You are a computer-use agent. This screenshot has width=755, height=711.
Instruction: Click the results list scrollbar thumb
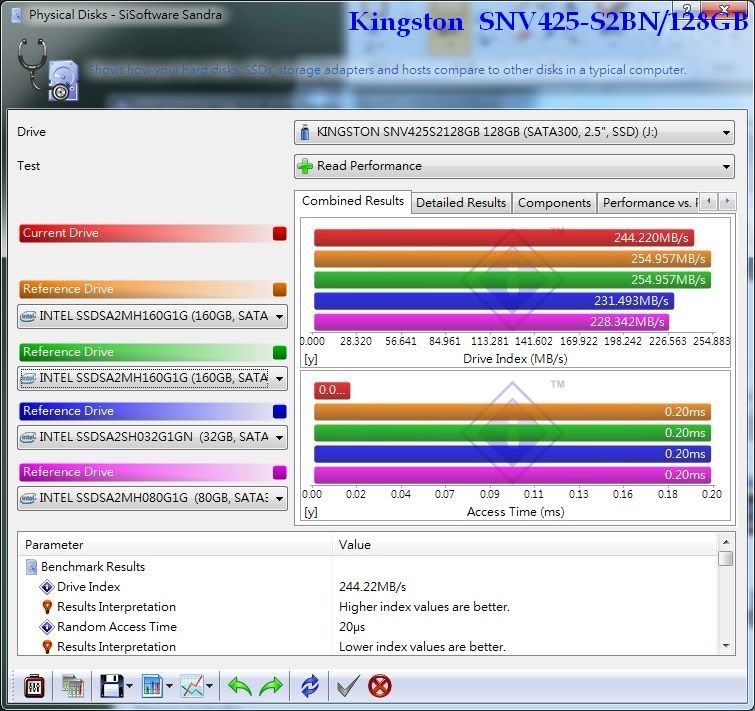(726, 558)
